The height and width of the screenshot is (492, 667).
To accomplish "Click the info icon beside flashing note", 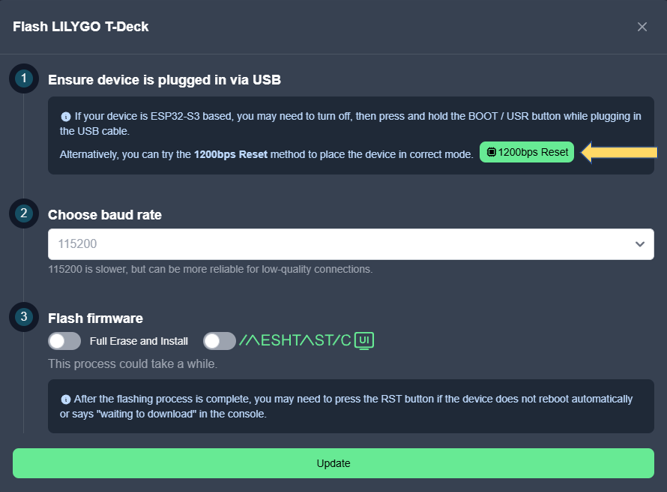I will click(66, 399).
